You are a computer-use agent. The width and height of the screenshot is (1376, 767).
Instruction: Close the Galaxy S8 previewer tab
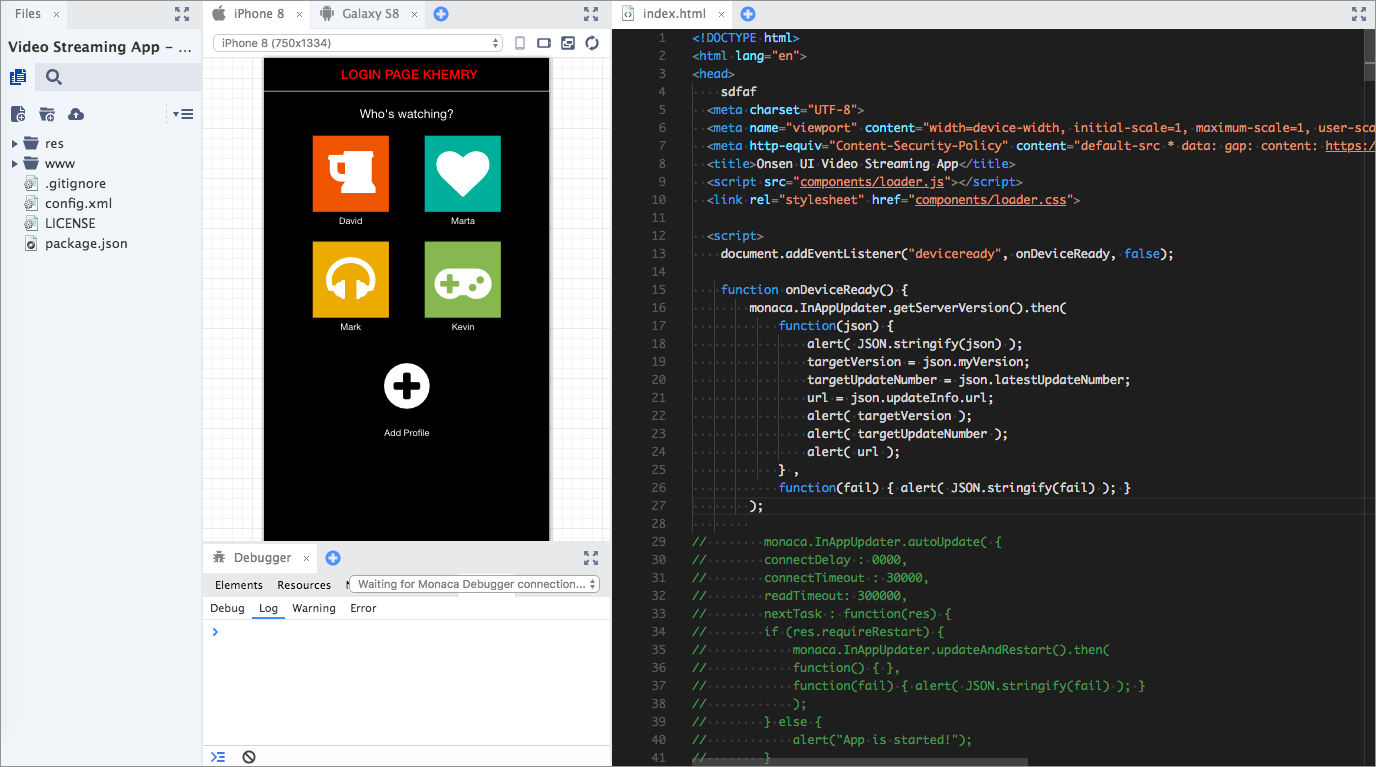pos(414,15)
